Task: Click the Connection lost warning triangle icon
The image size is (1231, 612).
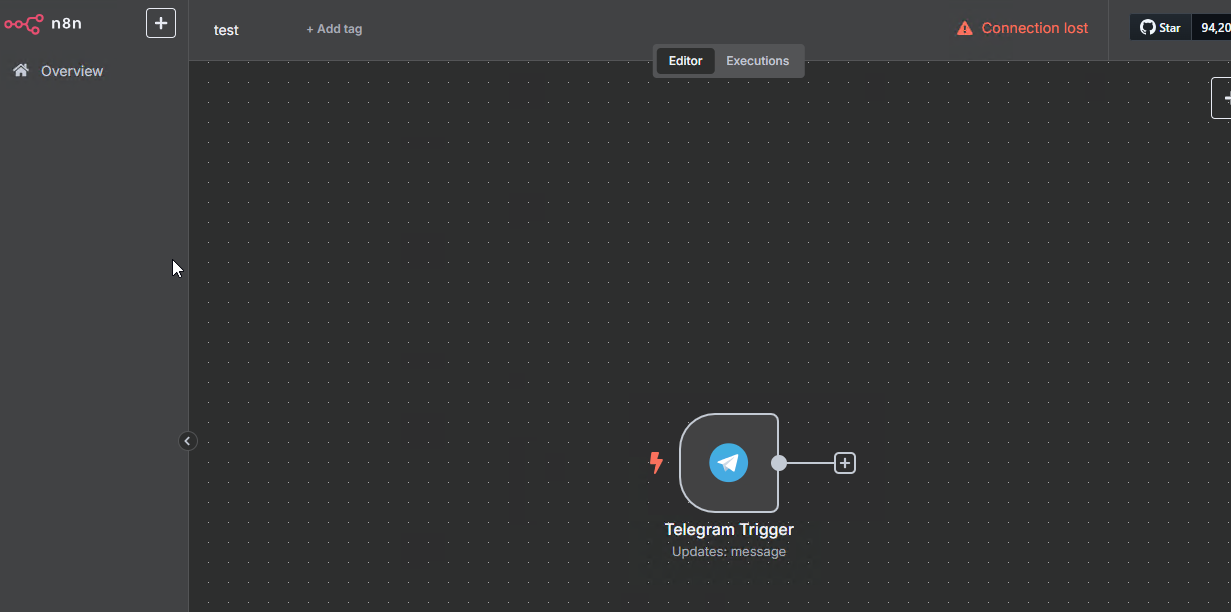Action: point(964,28)
